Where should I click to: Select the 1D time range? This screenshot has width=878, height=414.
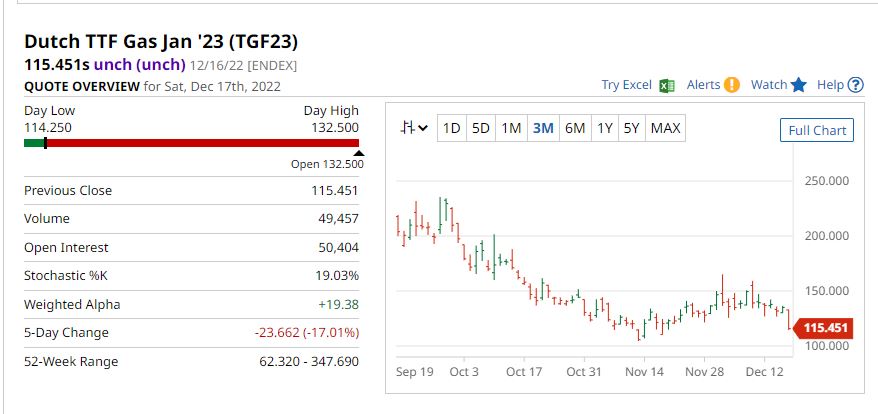pos(452,128)
